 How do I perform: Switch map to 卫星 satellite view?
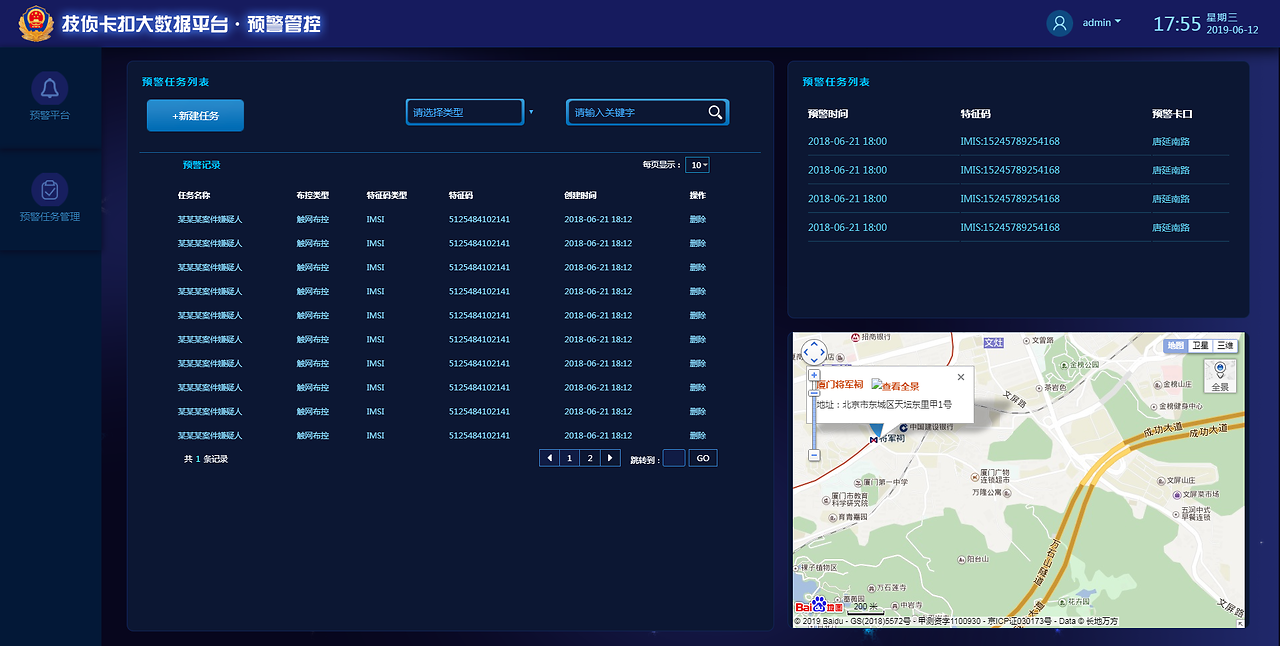tap(1200, 345)
